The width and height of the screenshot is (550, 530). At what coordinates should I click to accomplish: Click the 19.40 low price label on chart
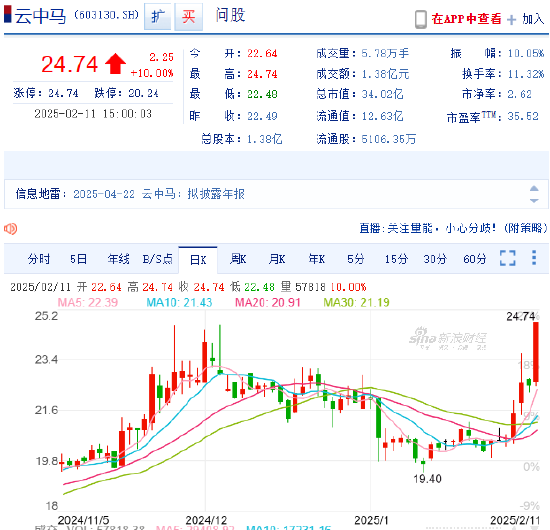click(427, 479)
